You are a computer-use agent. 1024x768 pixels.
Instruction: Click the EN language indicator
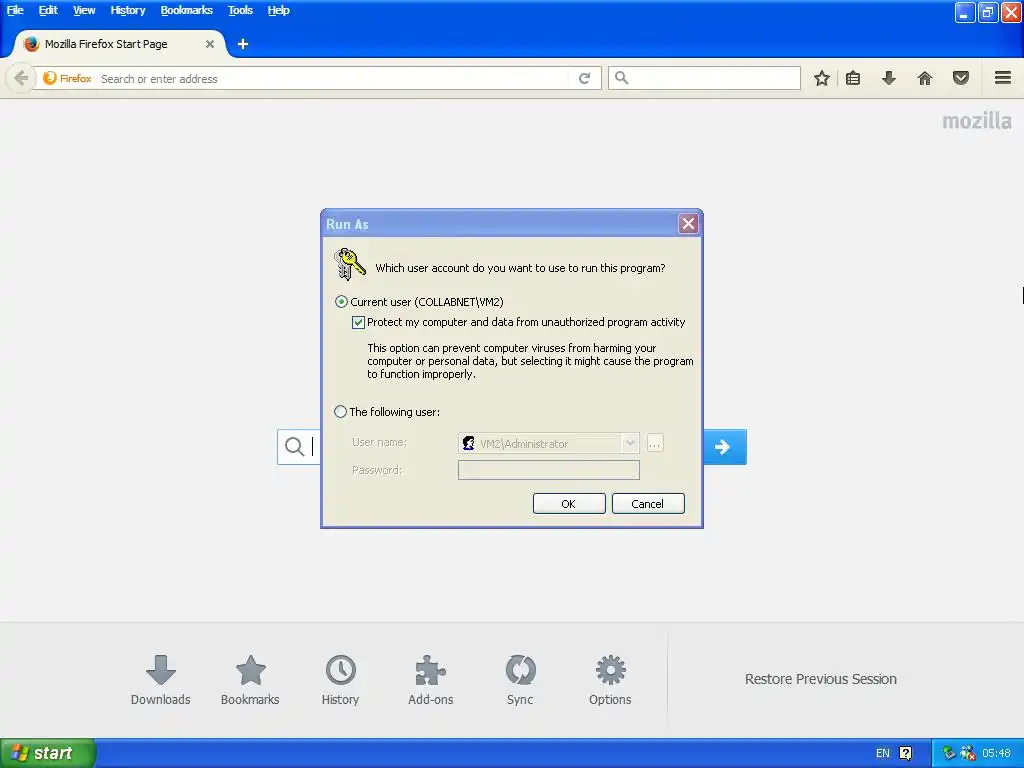coord(882,753)
